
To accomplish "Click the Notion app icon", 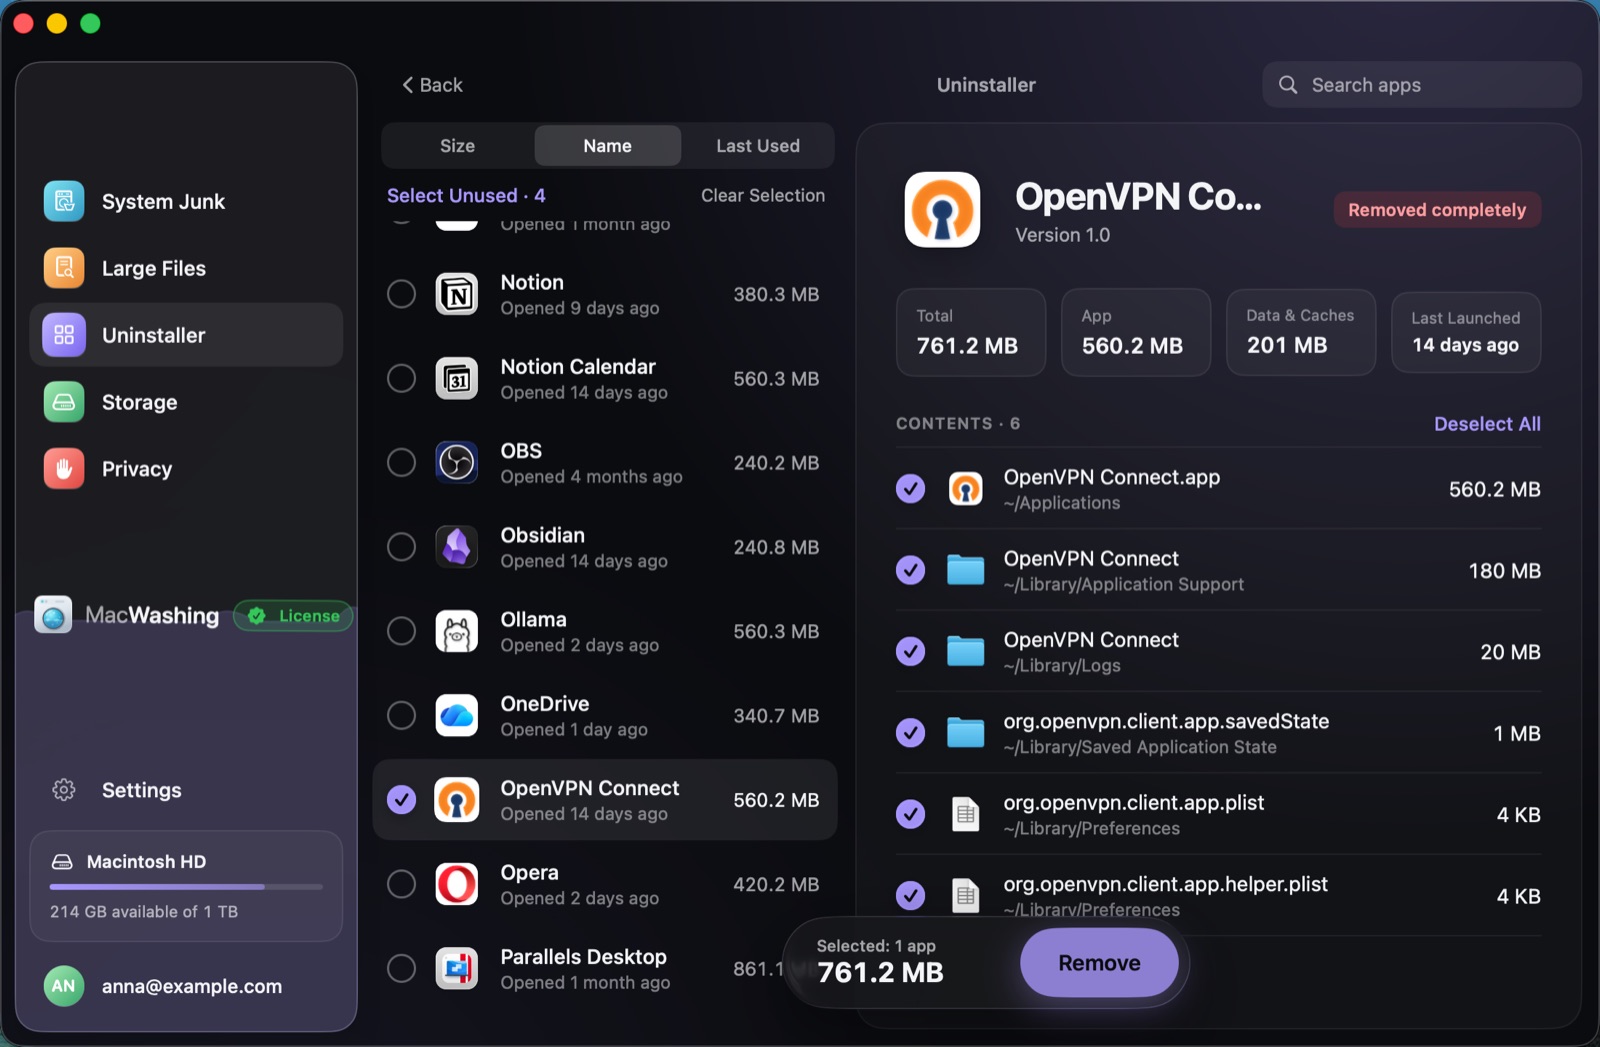I will point(457,294).
